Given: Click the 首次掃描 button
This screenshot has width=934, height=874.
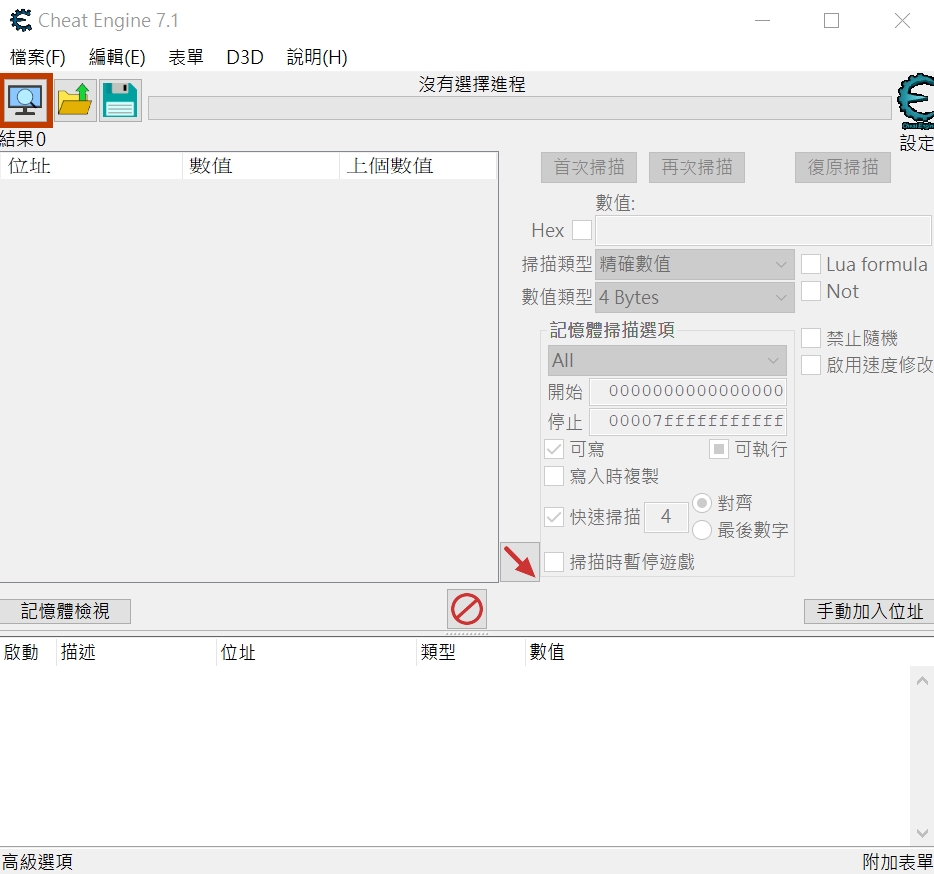Looking at the screenshot, I should [589, 167].
